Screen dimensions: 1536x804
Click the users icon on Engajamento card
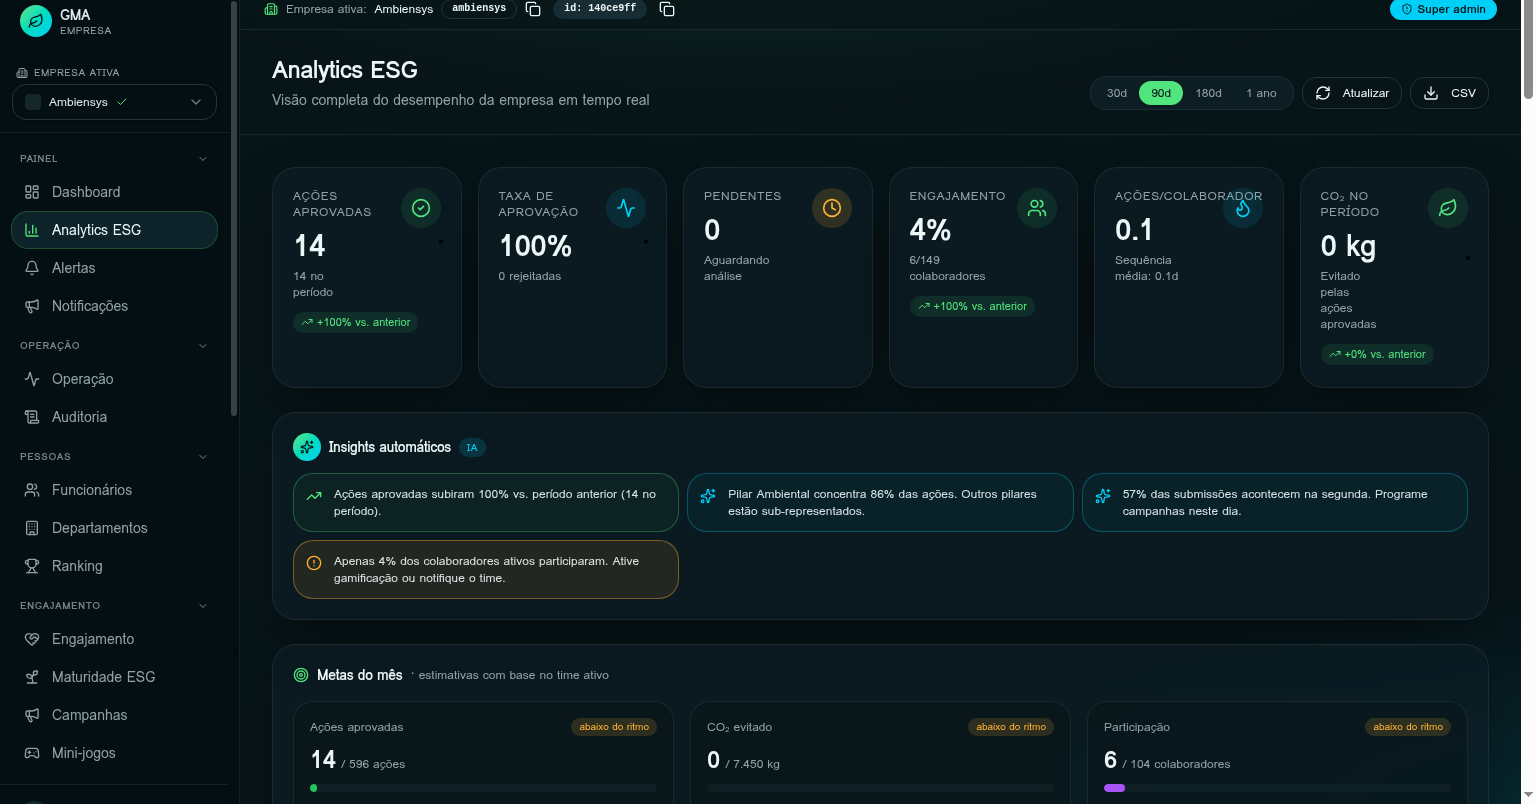pyautogui.click(x=1037, y=208)
